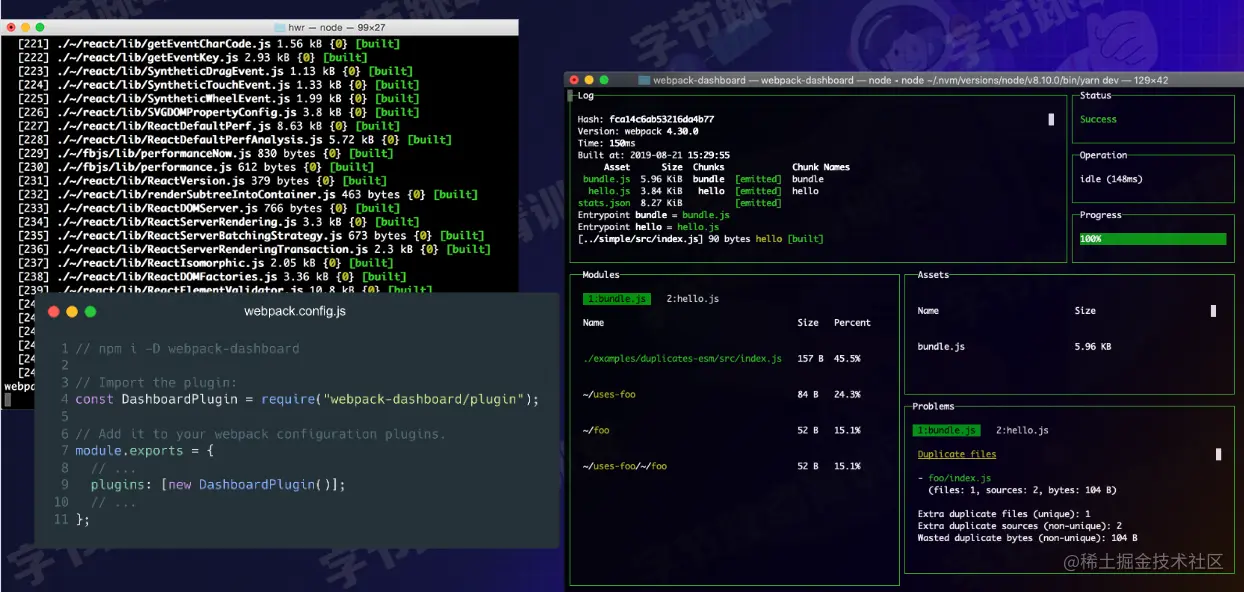Click the Problems panel title
This screenshot has width=1244, height=592.
tap(933, 406)
